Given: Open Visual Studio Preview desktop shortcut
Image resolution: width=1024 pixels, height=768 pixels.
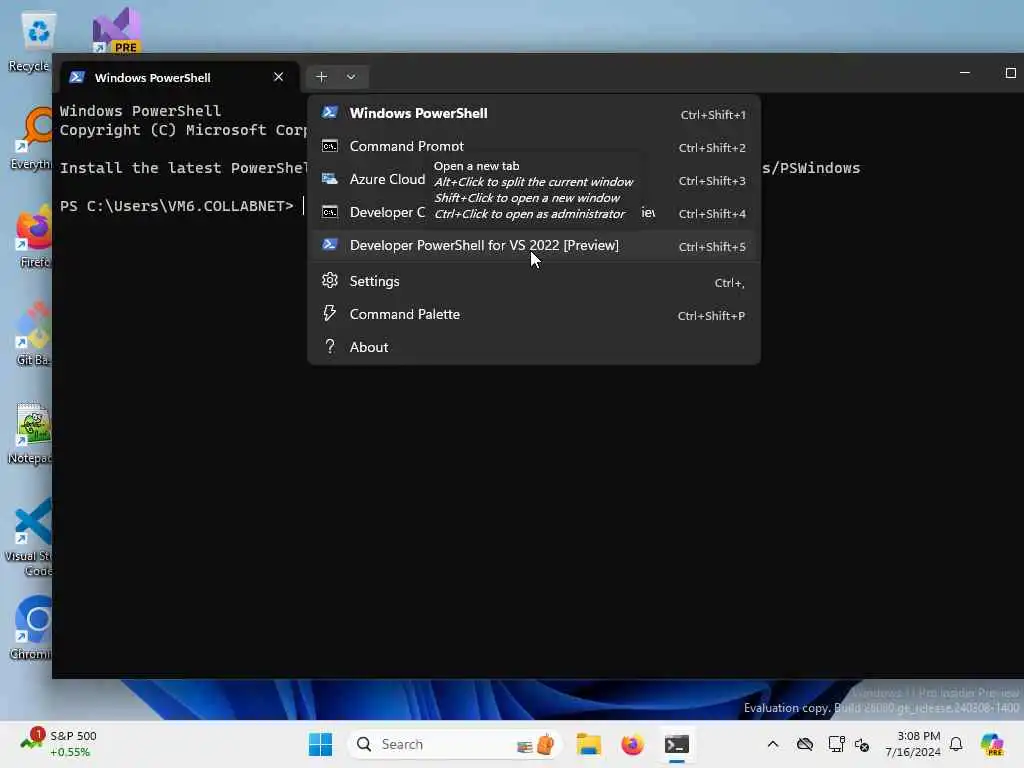Looking at the screenshot, I should pos(116,31).
